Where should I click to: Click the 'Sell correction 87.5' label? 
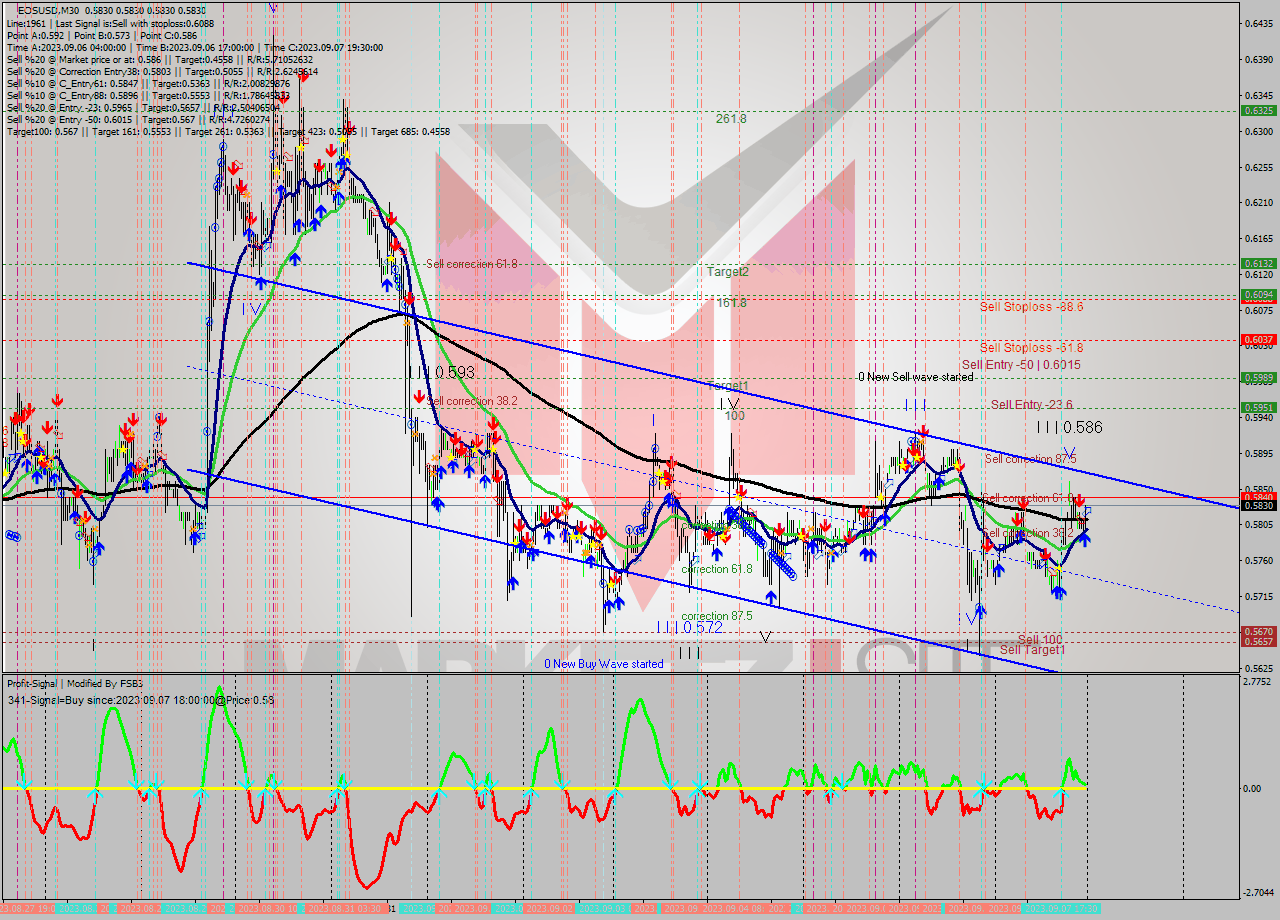pyautogui.click(x=1030, y=458)
